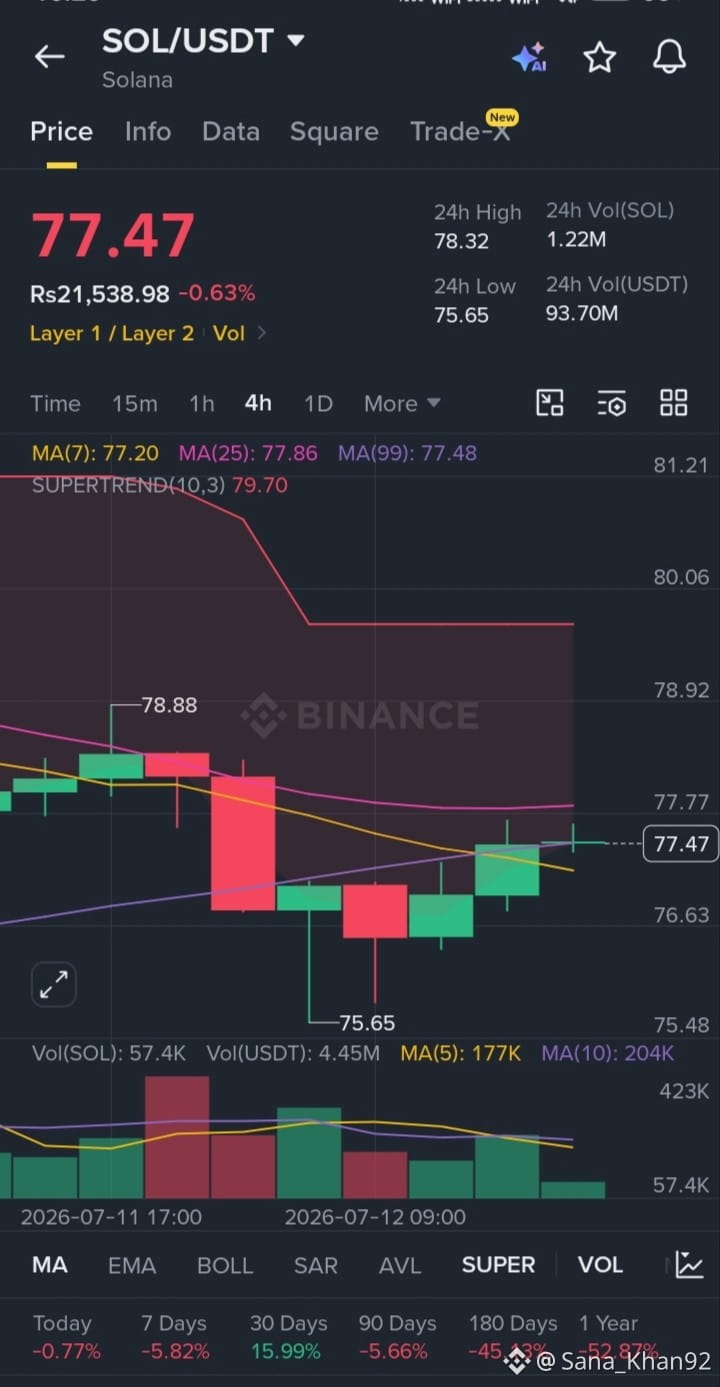The height and width of the screenshot is (1387, 720).
Task: Open the indicator chart icon beside VOL
Action: coord(689,1264)
